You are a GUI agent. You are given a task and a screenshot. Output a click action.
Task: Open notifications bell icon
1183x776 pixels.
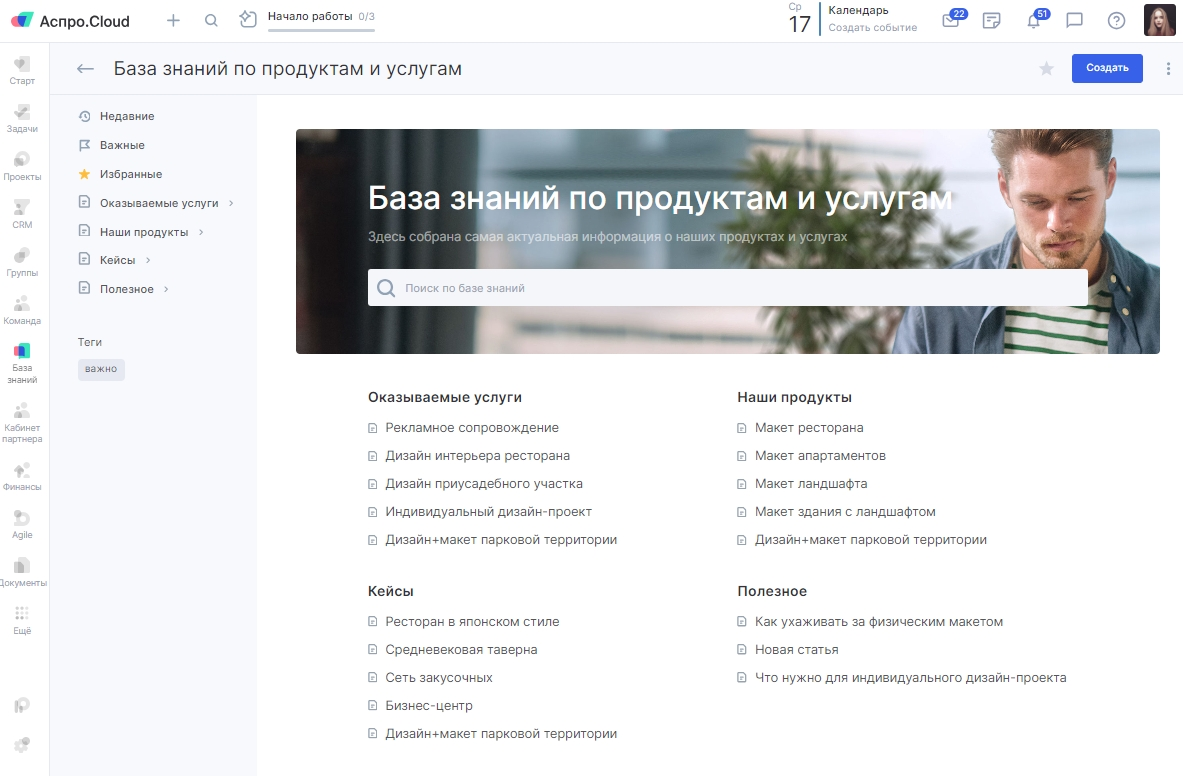[x=1034, y=21]
